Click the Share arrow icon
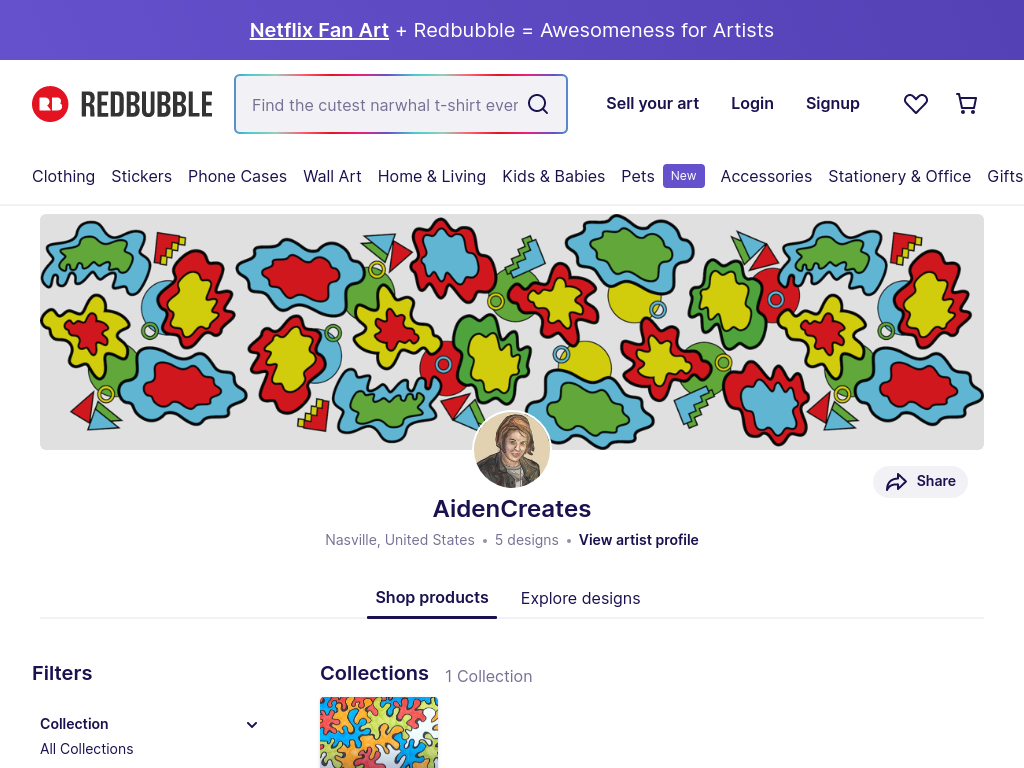This screenshot has width=1024, height=768. coord(896,482)
